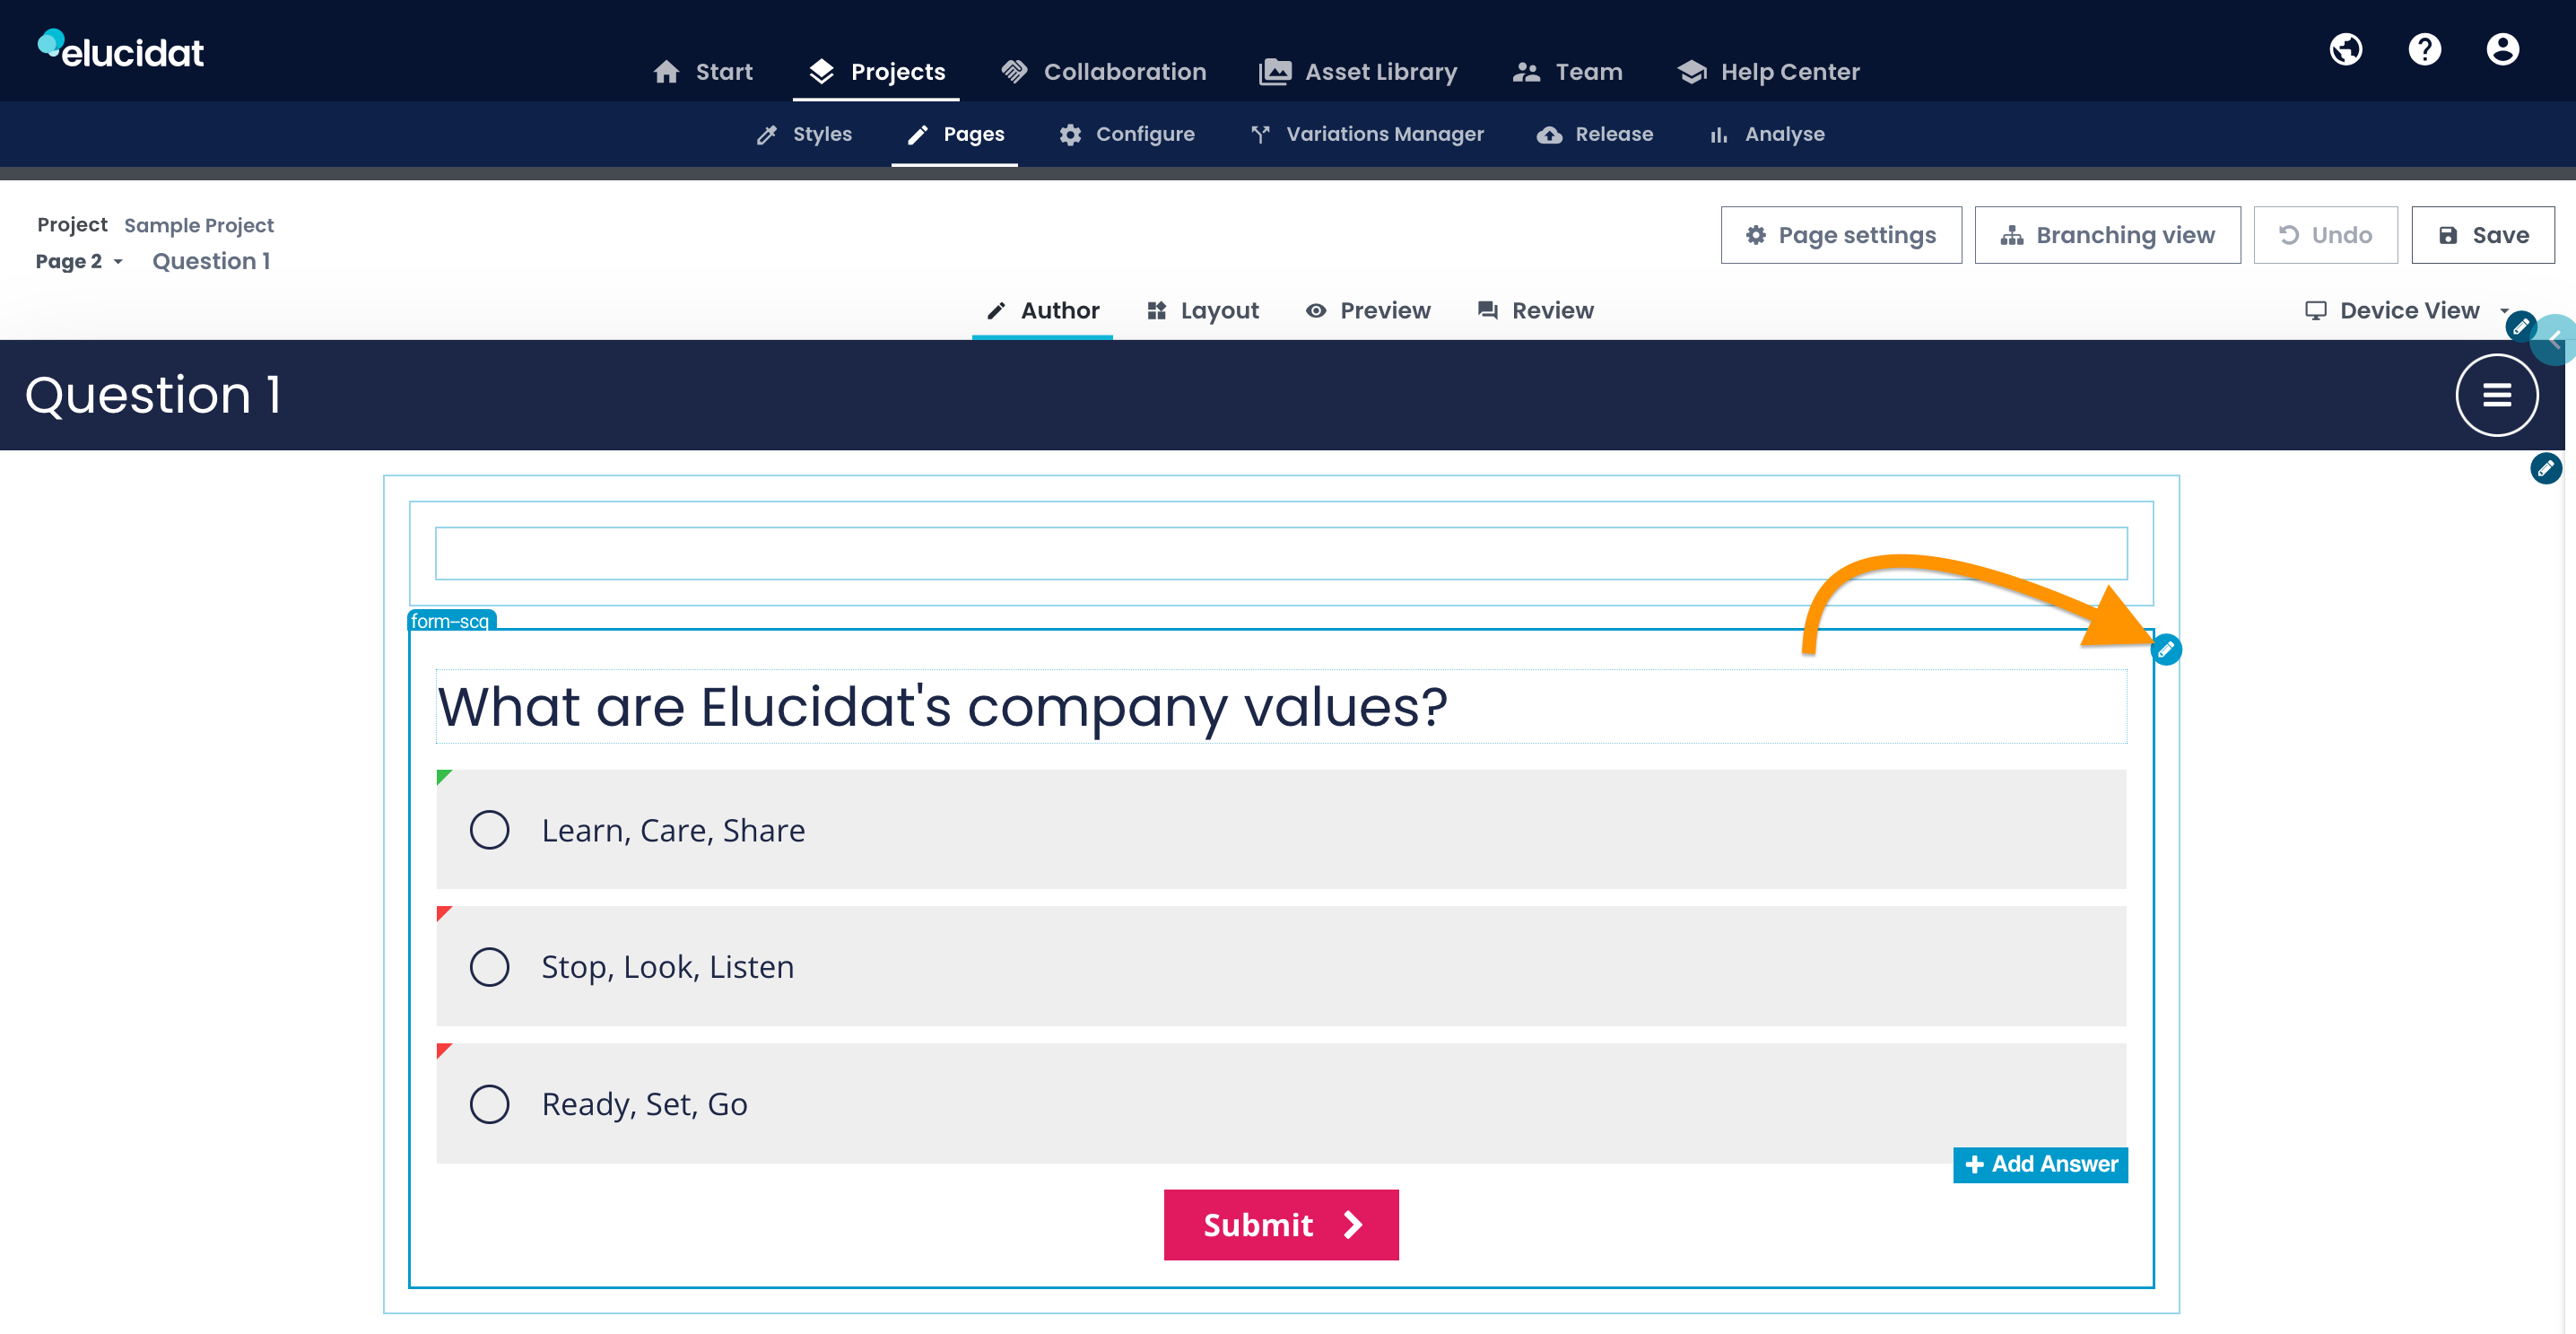Switch to the Review tab
Viewport: 2576px width, 1334px height.
pyautogui.click(x=1535, y=310)
